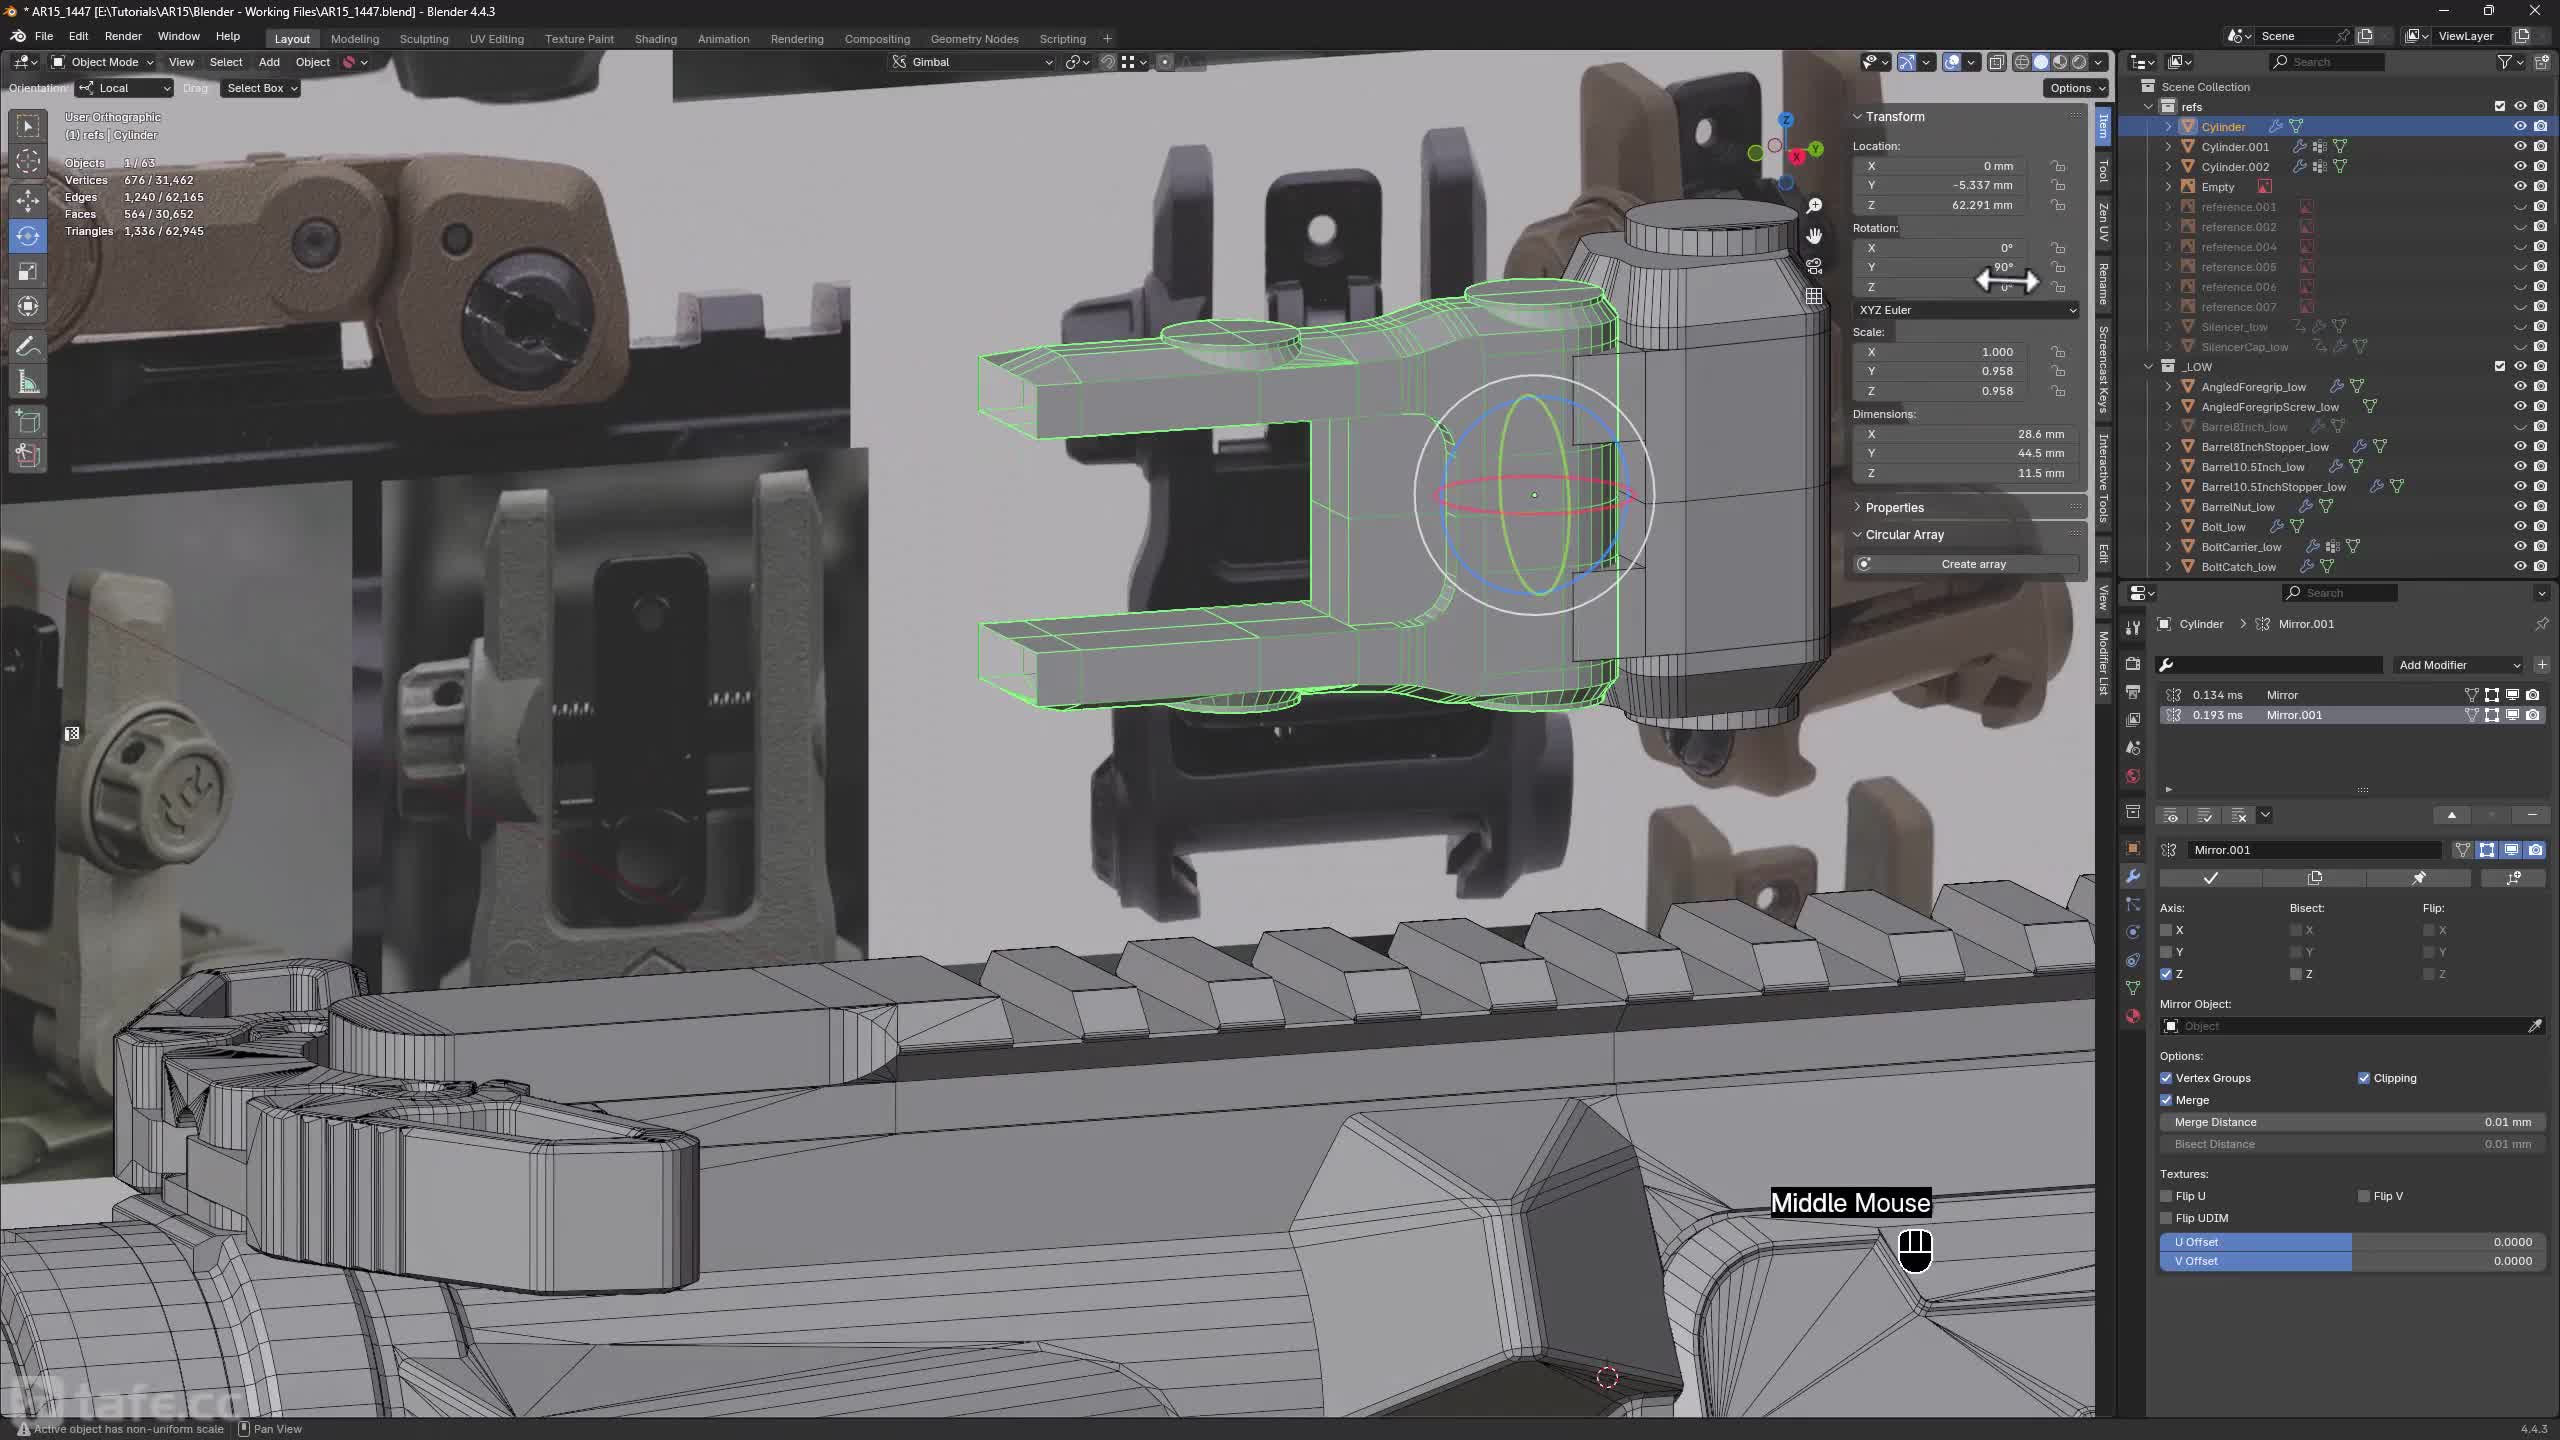Adjust the U Offset slider
The width and height of the screenshot is (2560, 1440).
click(x=2353, y=1242)
